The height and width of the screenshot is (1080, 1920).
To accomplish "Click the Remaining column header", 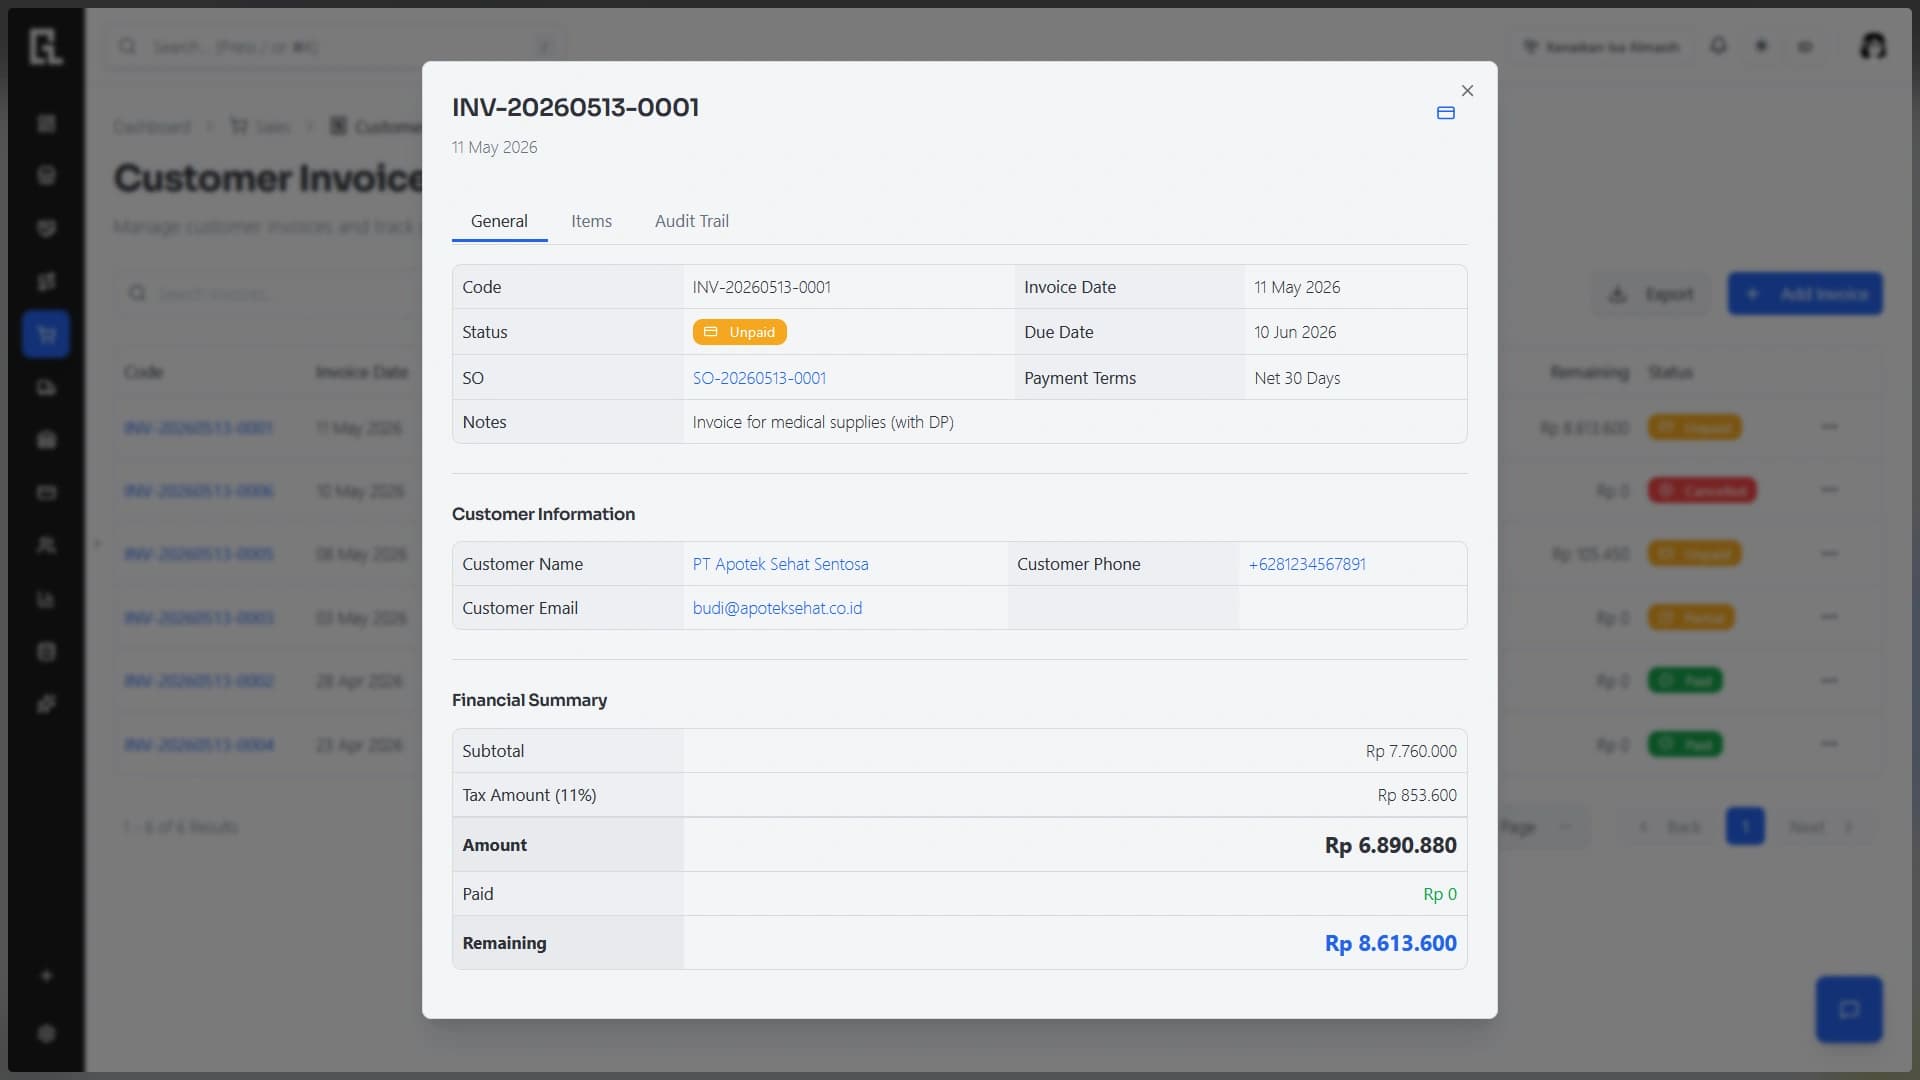I will (x=1589, y=372).
